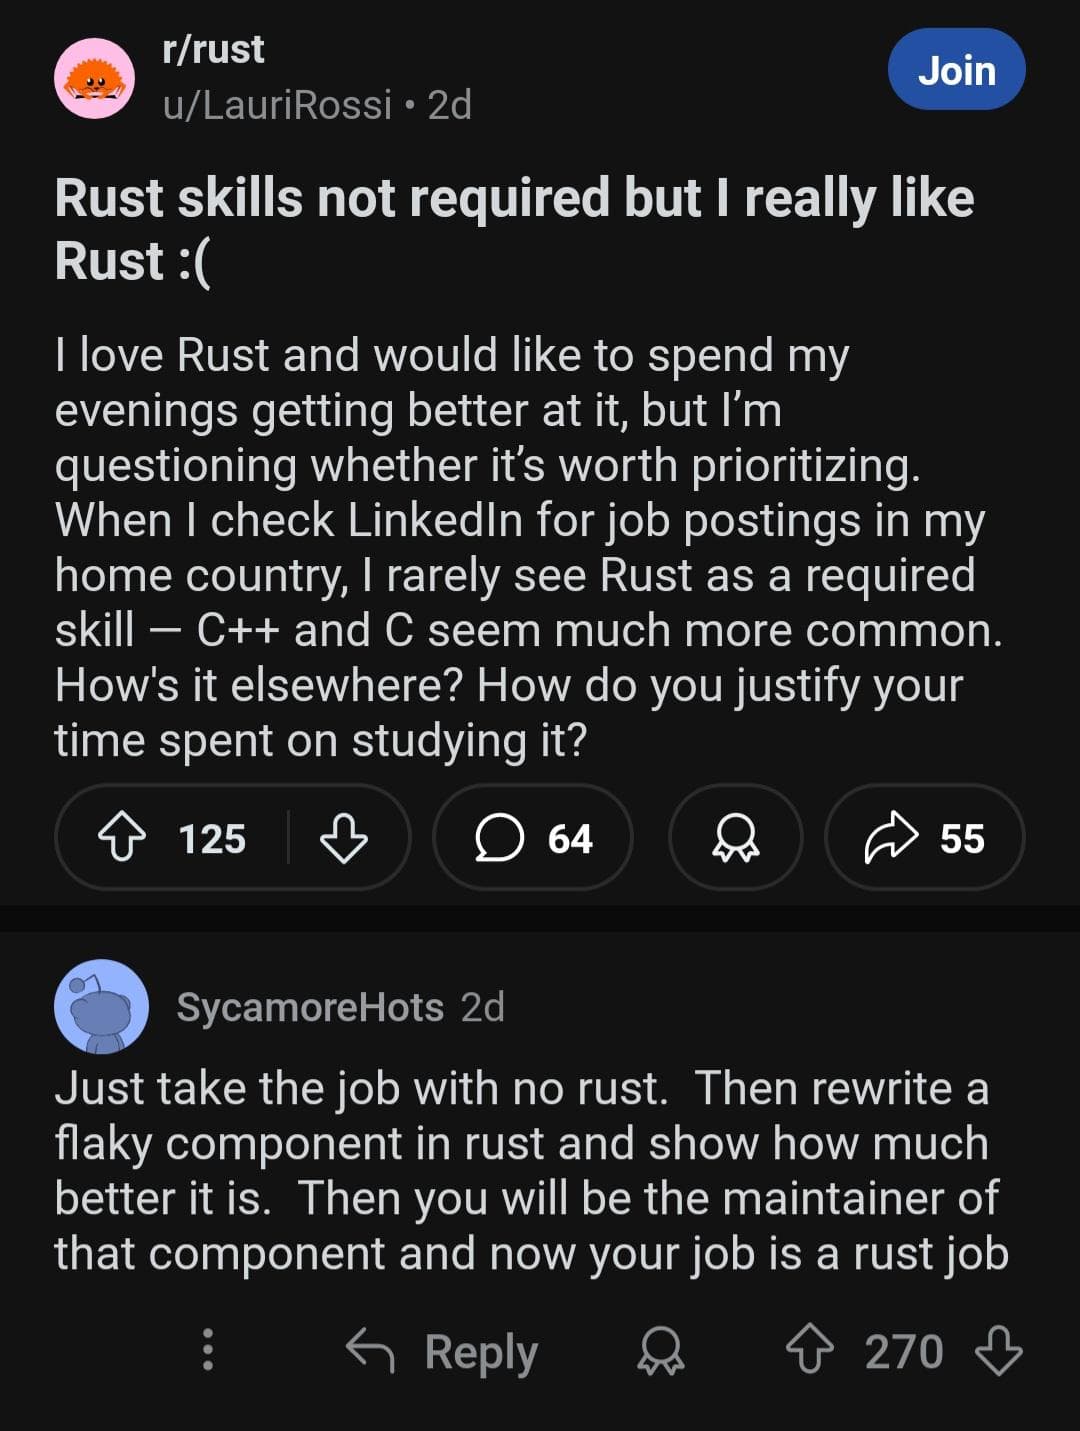
Task: Select the 270 comment vote count
Action: [905, 1351]
